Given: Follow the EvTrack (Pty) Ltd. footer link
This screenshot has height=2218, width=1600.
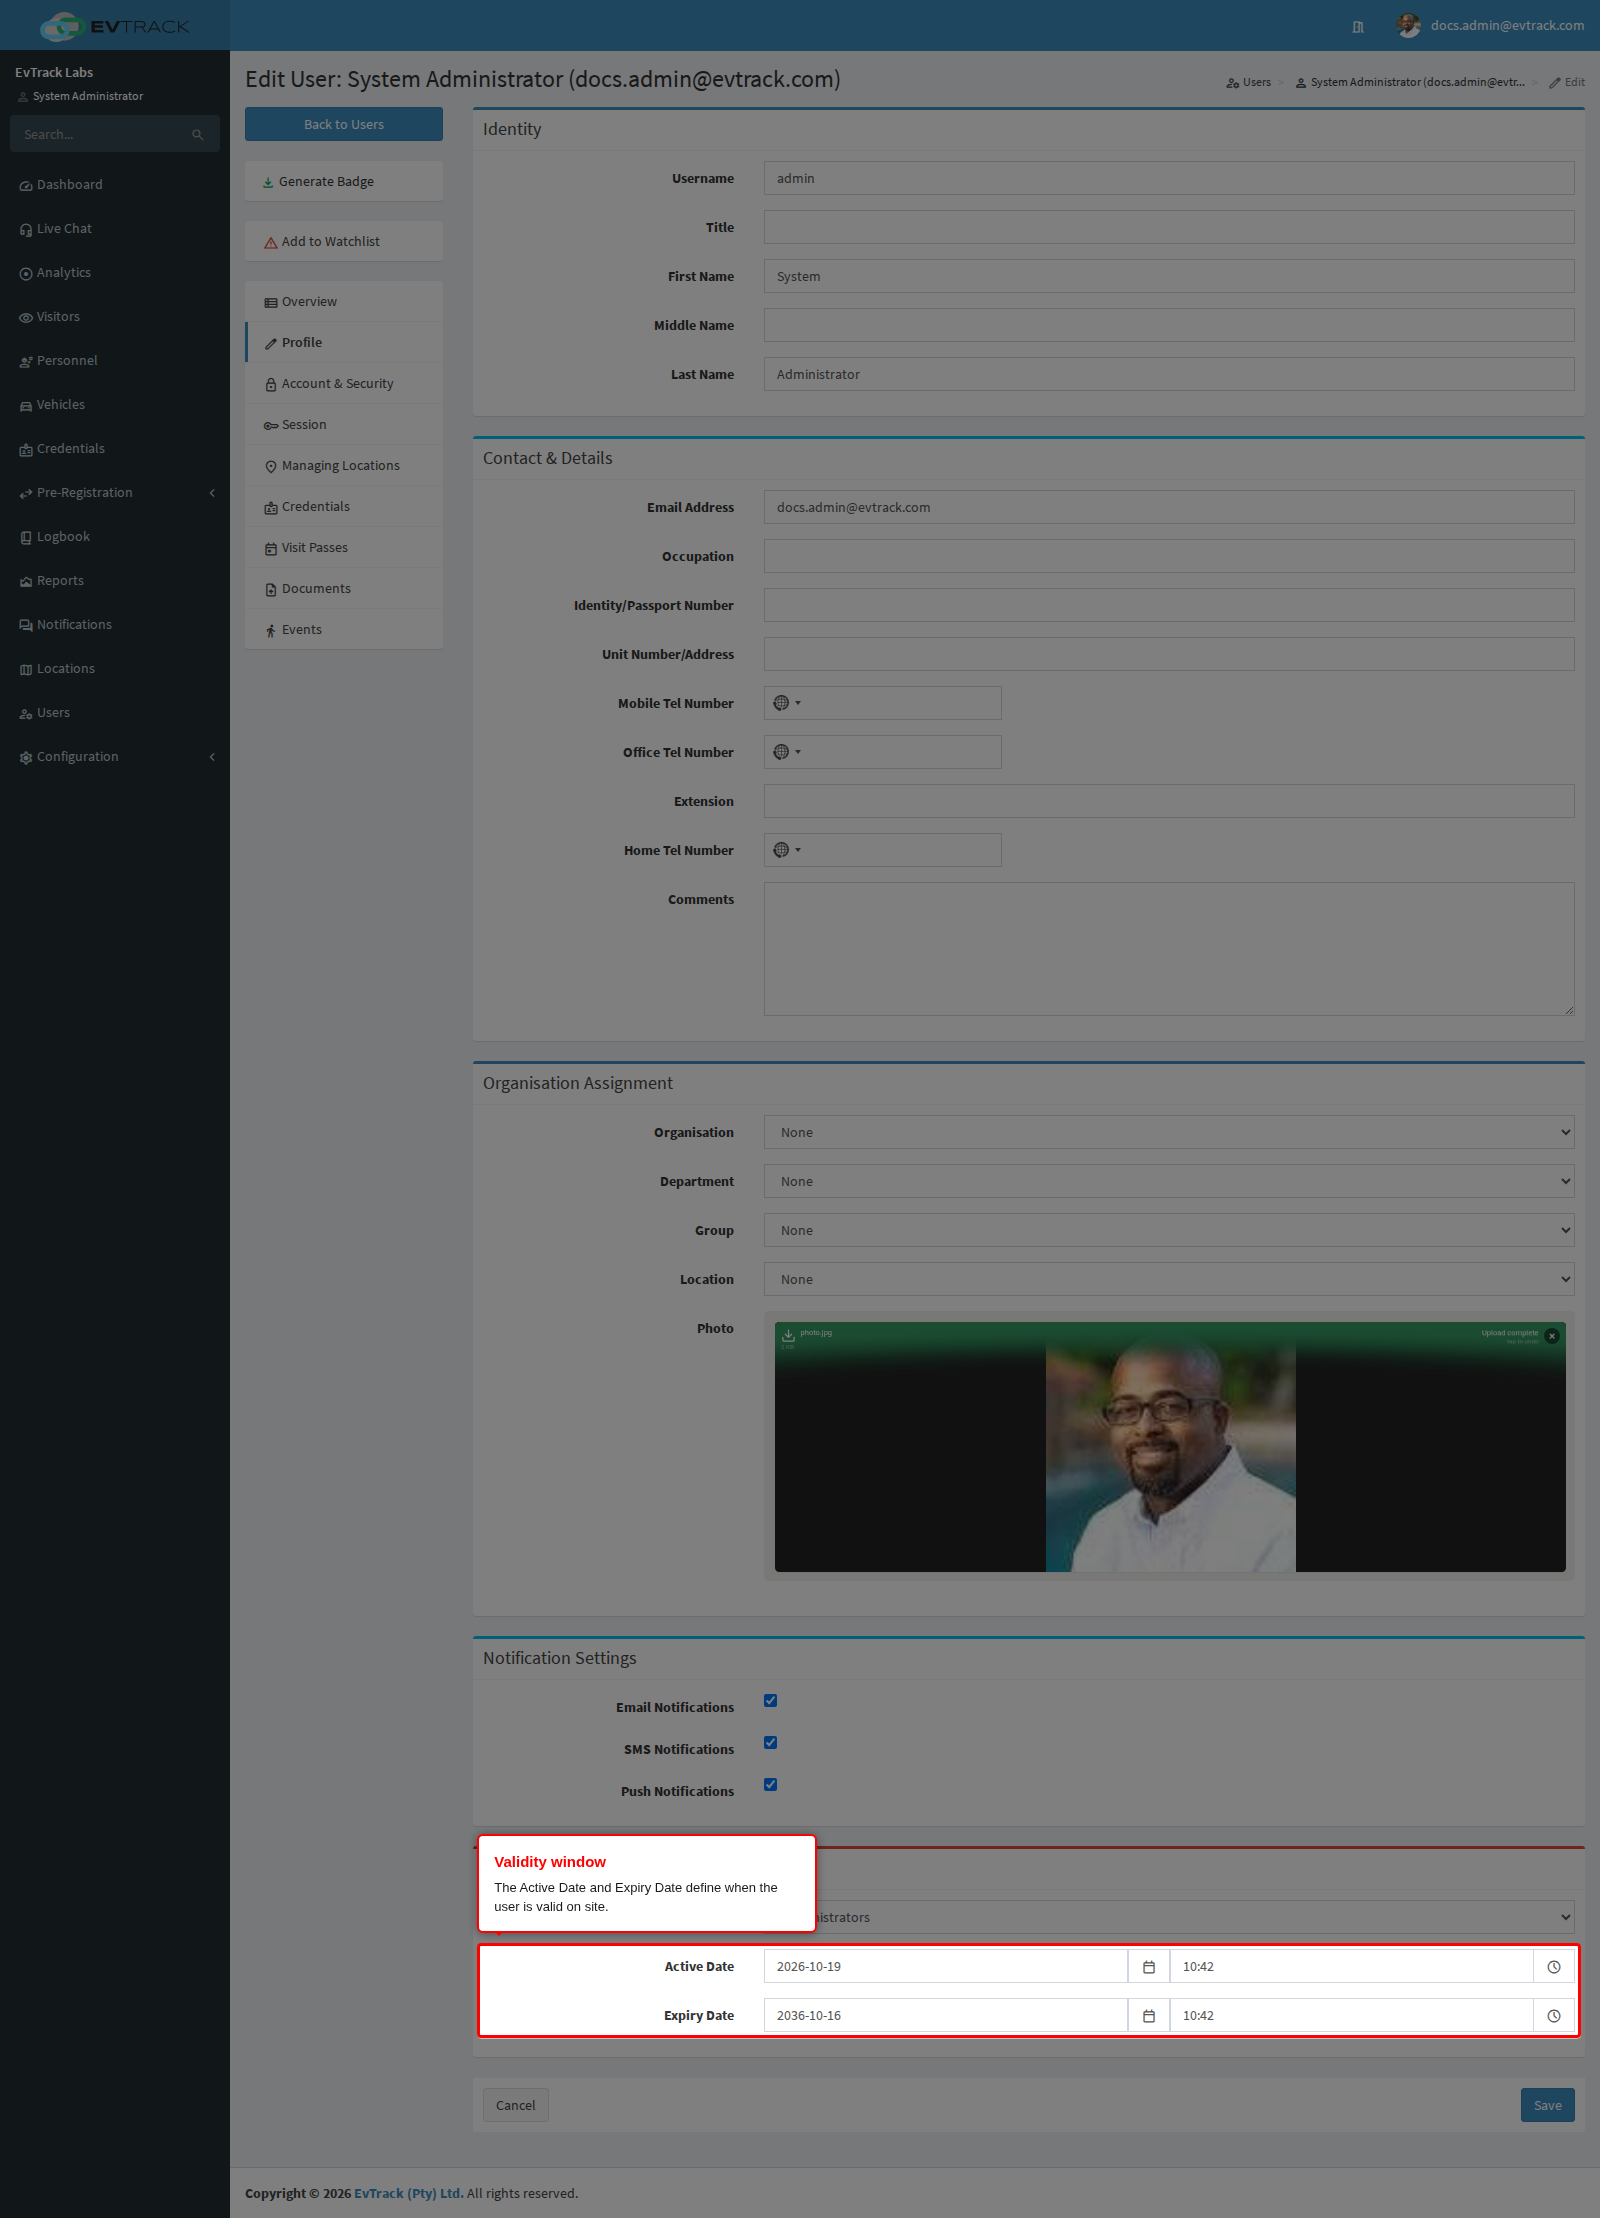Looking at the screenshot, I should pos(408,2193).
